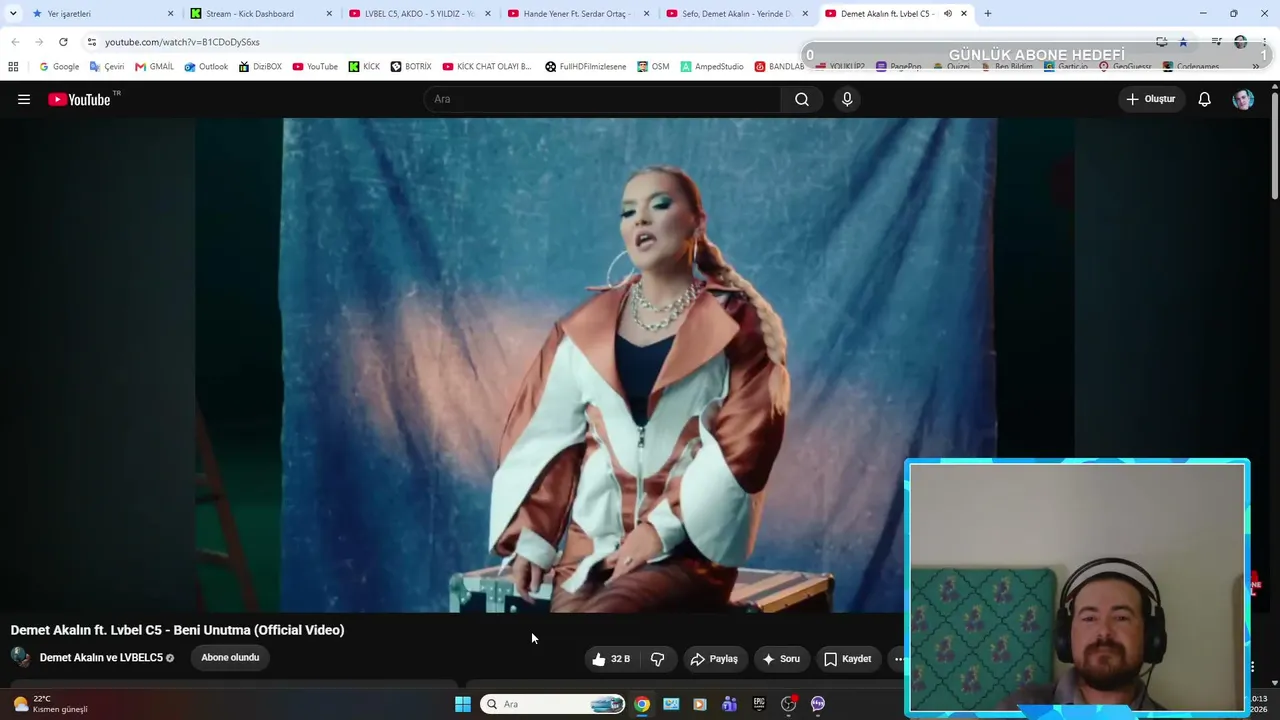Open YouTube notifications bell
Screen dimensions: 1280x720
[x=1205, y=99]
